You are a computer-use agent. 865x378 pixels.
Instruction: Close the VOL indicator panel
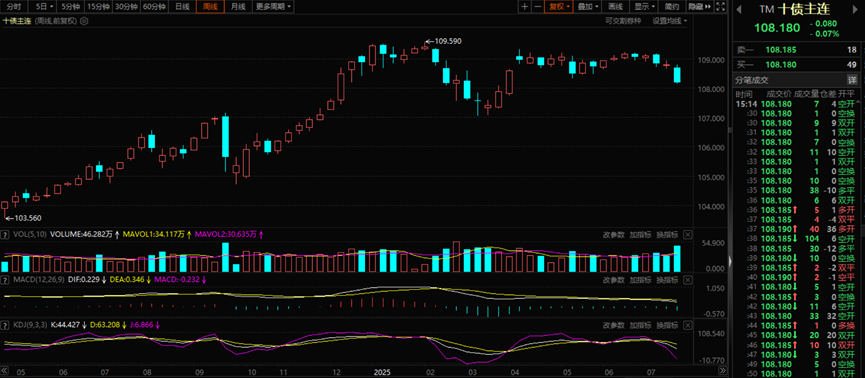tap(687, 234)
